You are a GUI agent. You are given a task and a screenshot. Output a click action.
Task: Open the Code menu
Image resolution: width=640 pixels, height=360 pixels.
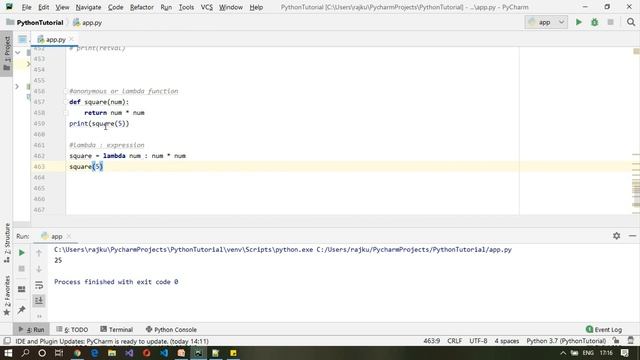click(x=116, y=7)
